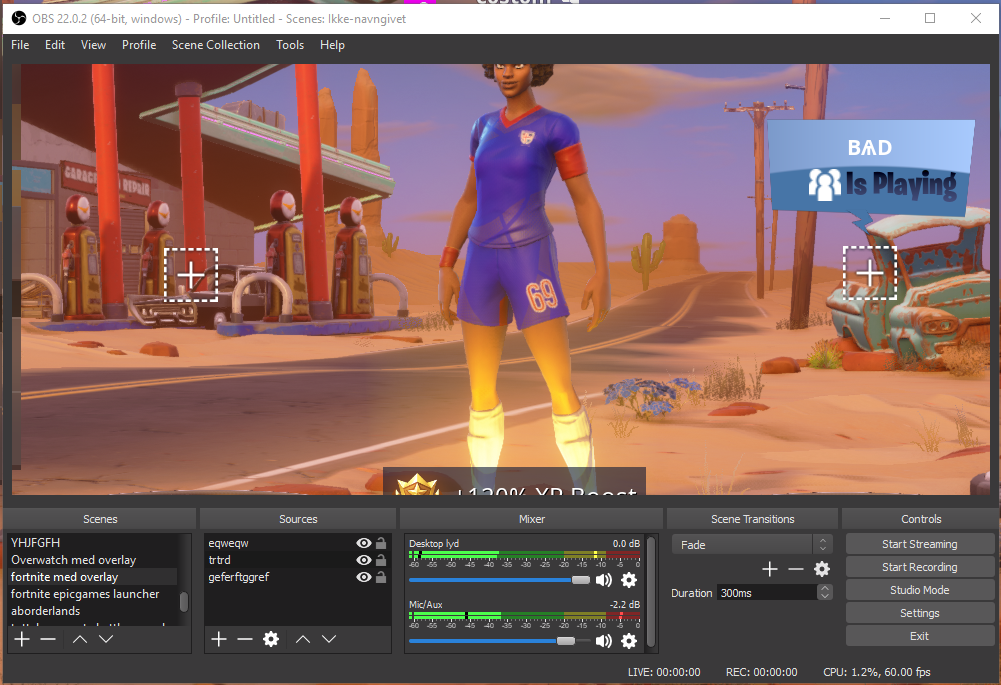The image size is (1001, 685).
Task: Hide the eqweqw source
Action: click(364, 543)
